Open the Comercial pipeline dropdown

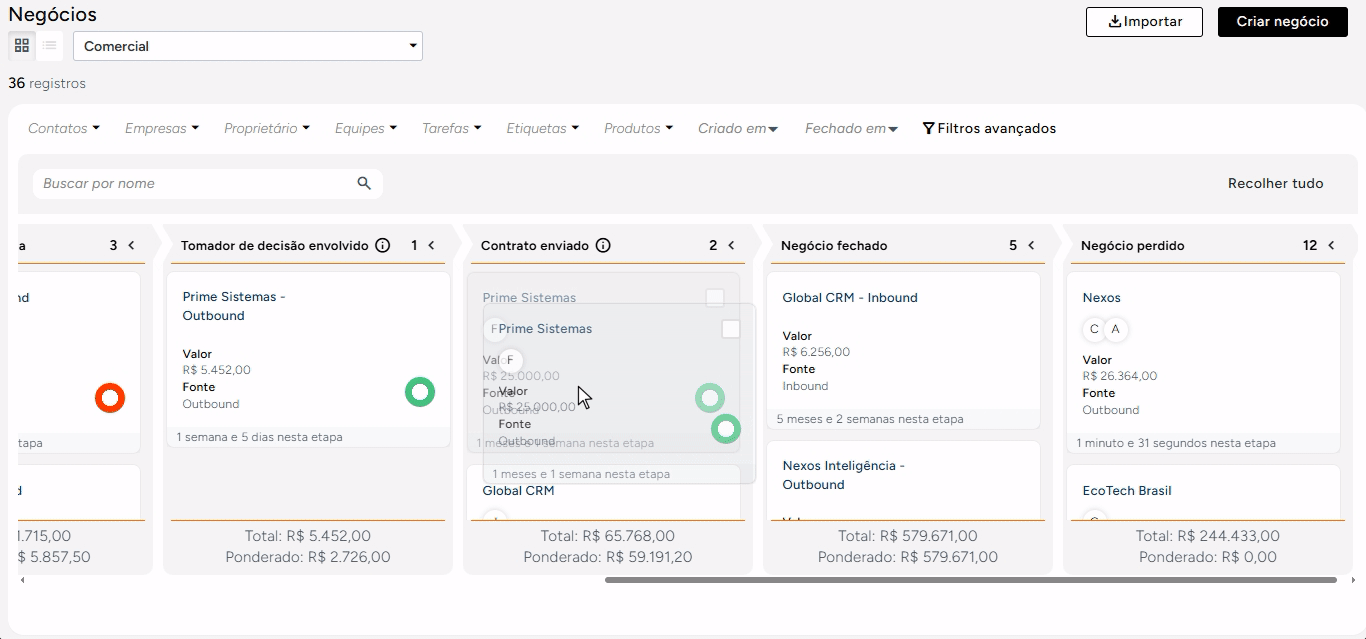(248, 46)
